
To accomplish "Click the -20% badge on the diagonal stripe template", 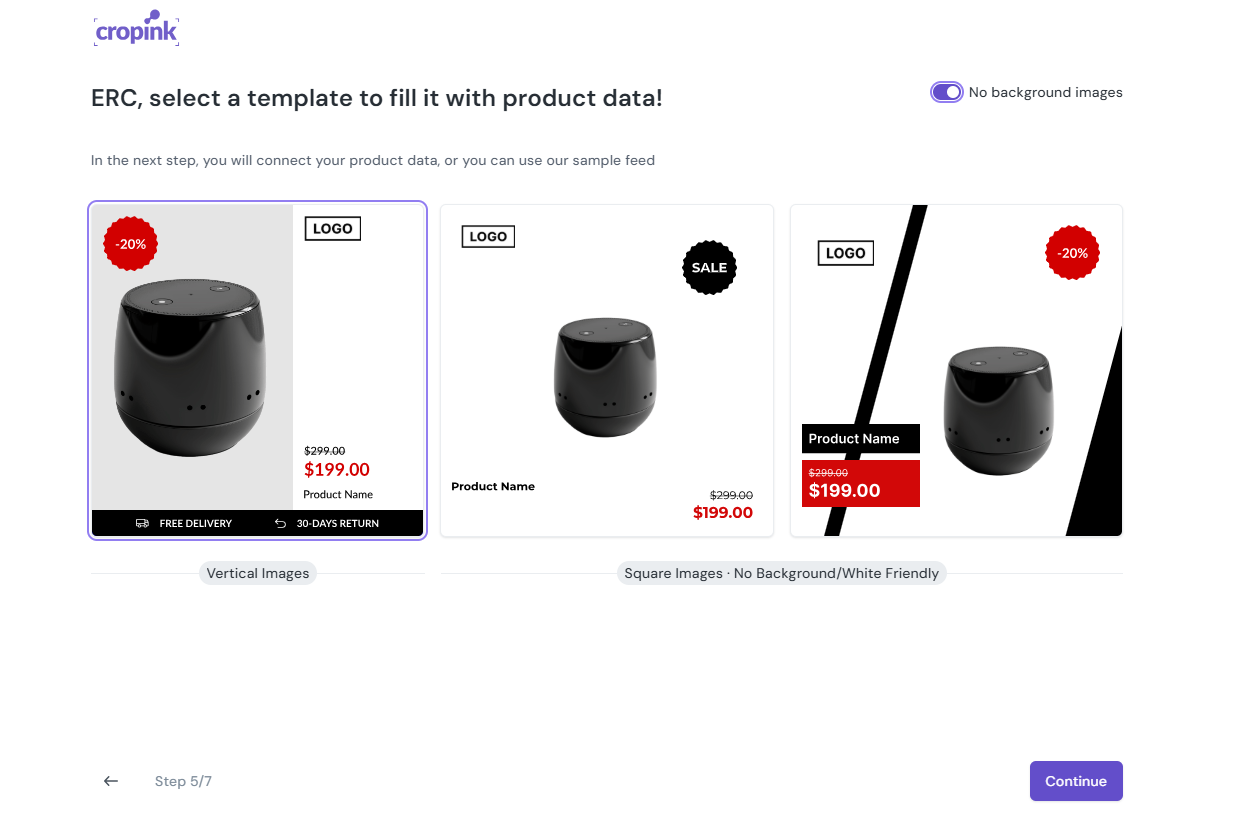I will click(1072, 253).
